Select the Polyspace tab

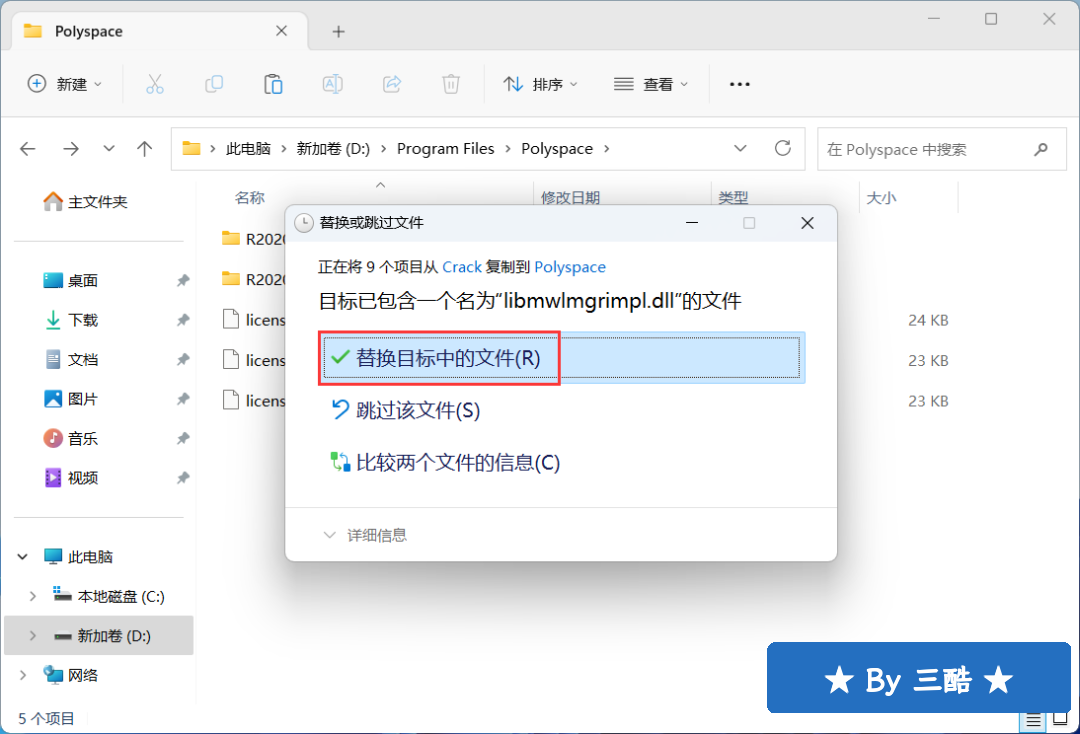(158, 32)
